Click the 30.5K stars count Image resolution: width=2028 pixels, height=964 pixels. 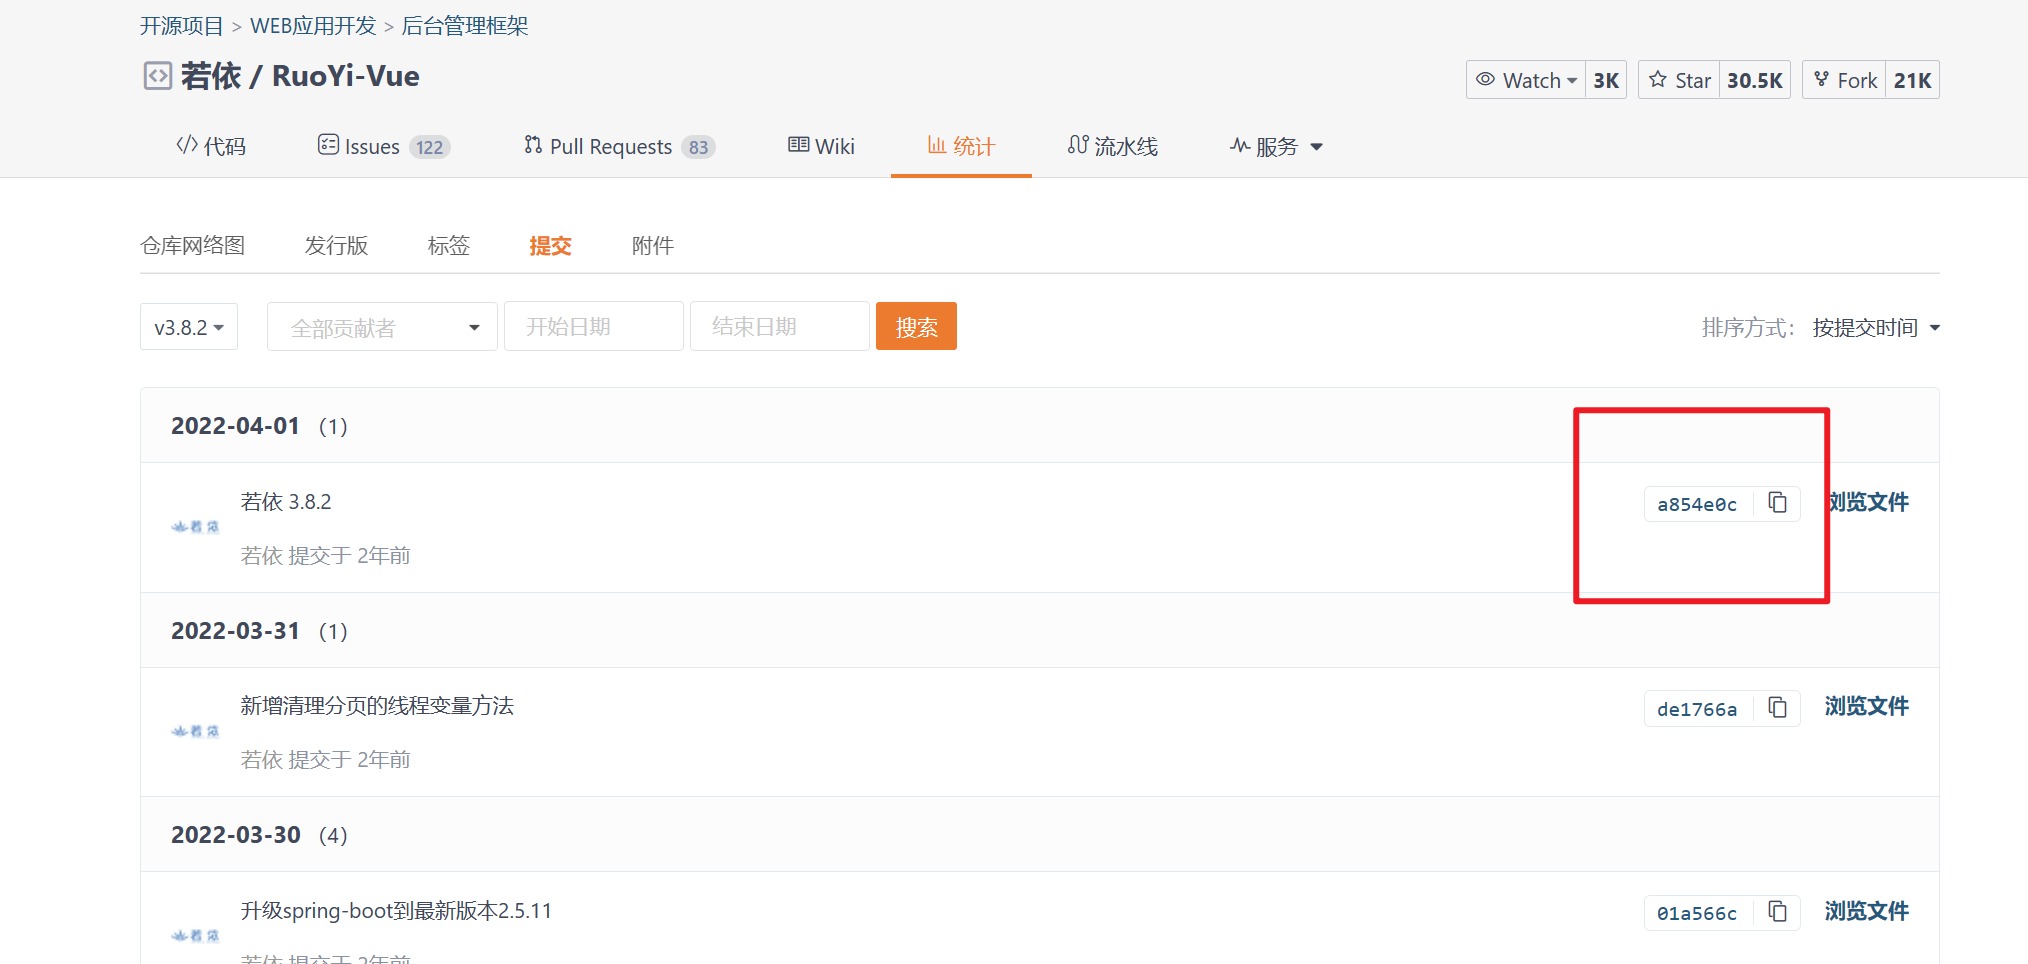coord(1755,80)
